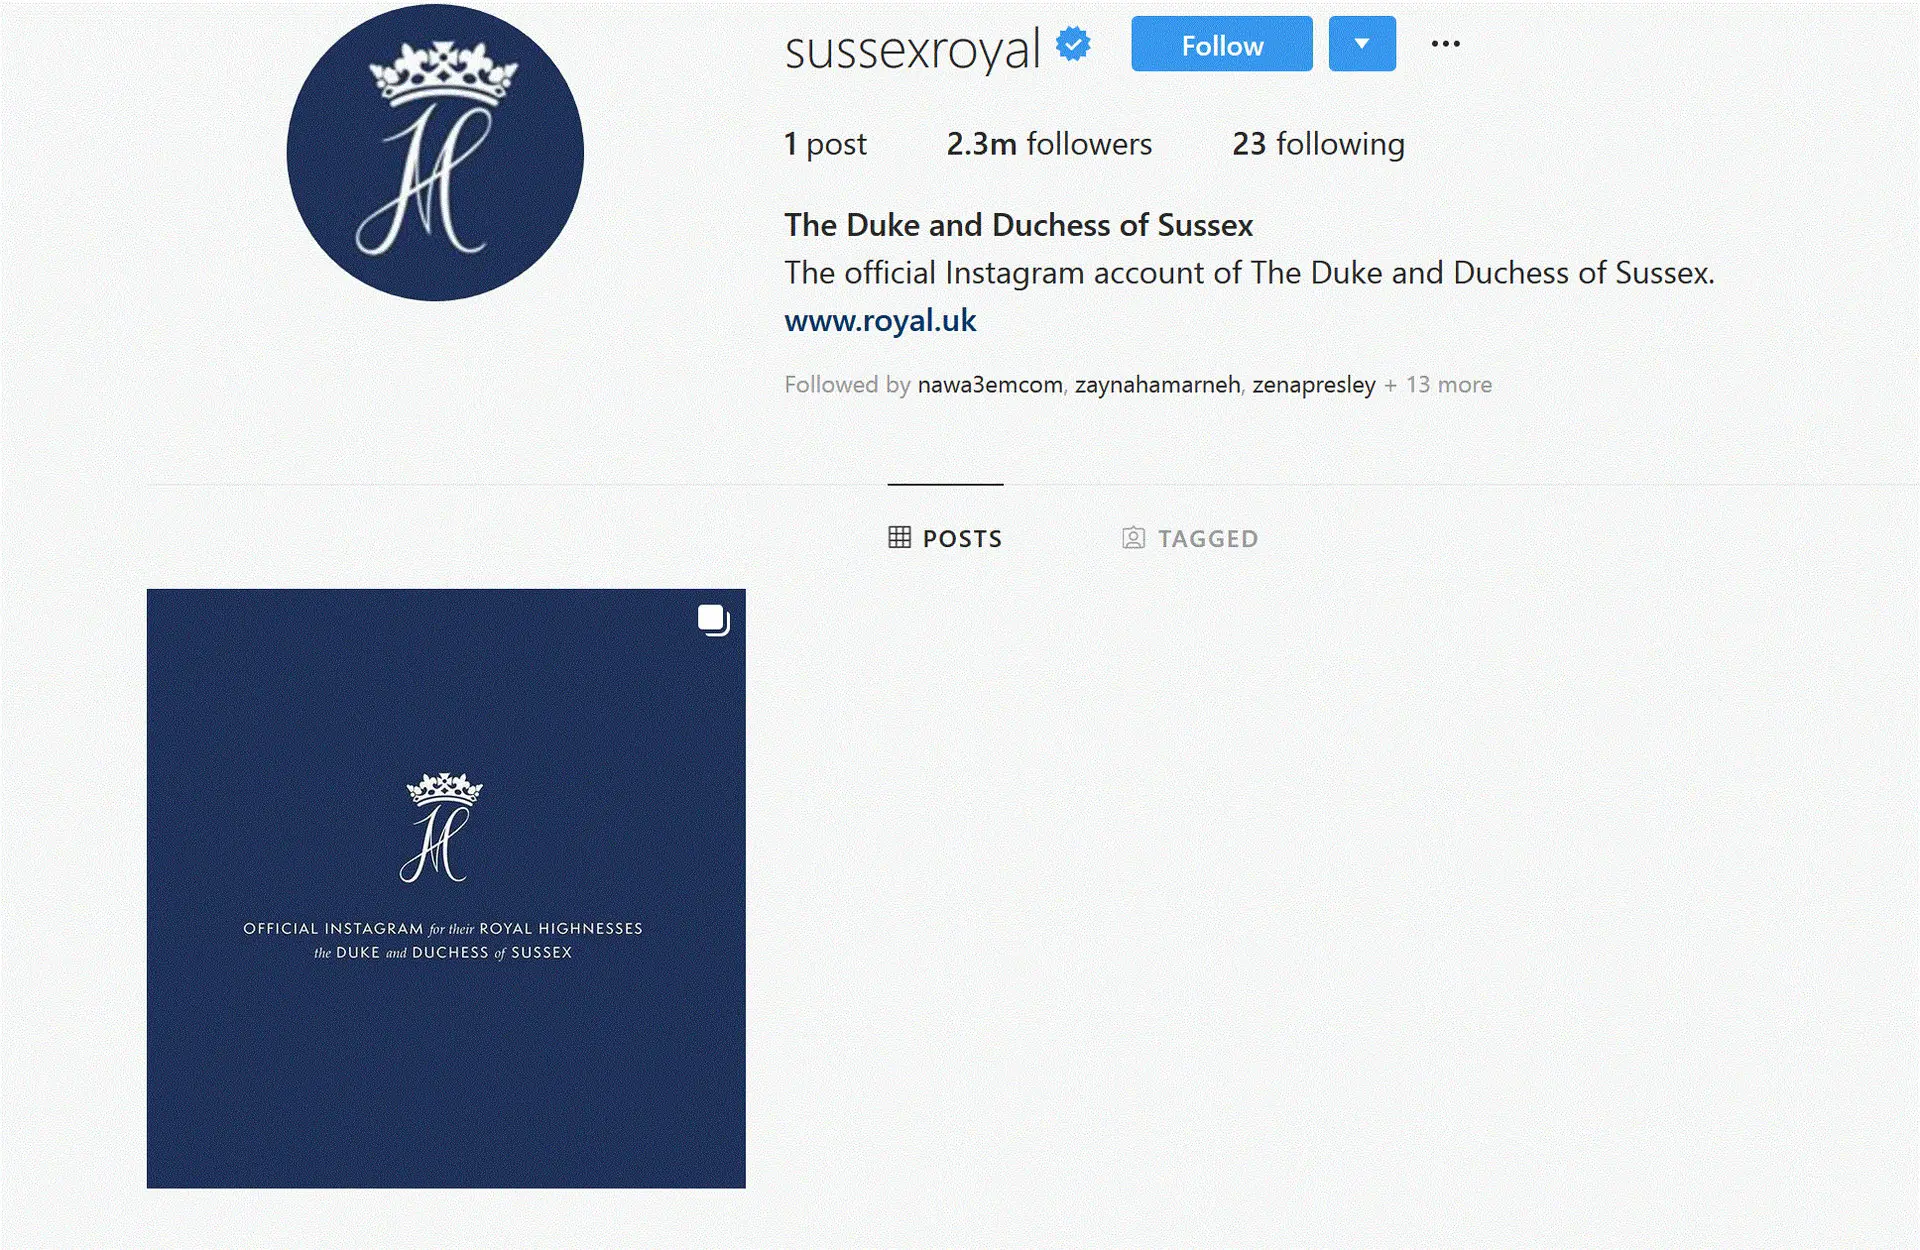The height and width of the screenshot is (1250, 1920).
Task: Click the sussexroyal username heading
Action: coord(912,49)
